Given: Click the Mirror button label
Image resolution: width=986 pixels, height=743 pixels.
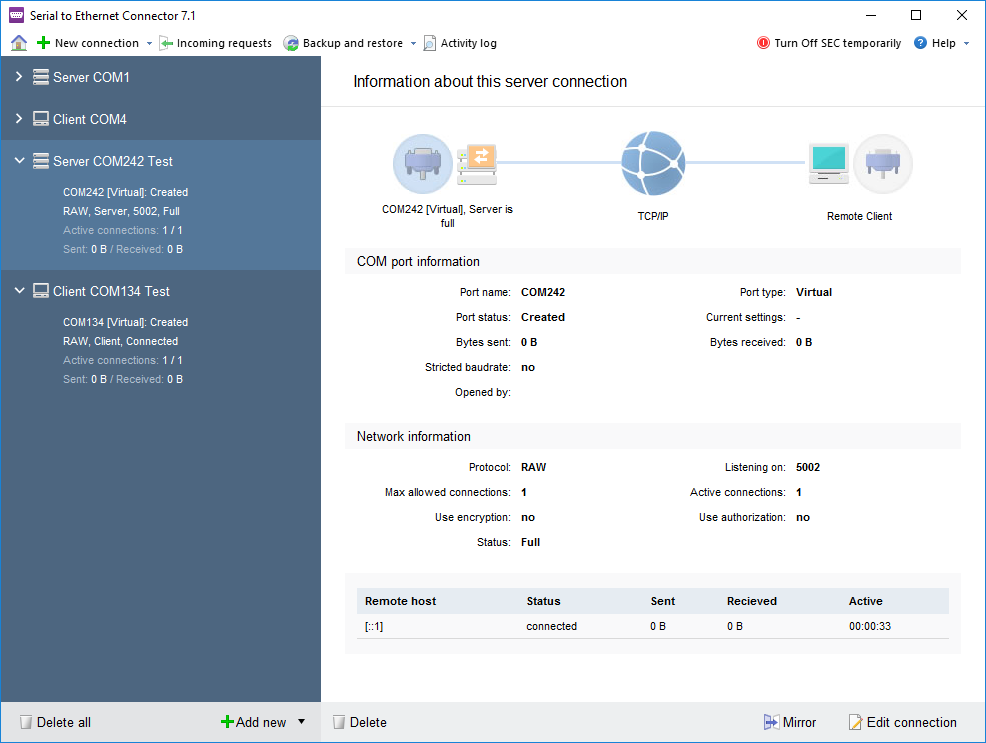Looking at the screenshot, I should (x=799, y=722).
